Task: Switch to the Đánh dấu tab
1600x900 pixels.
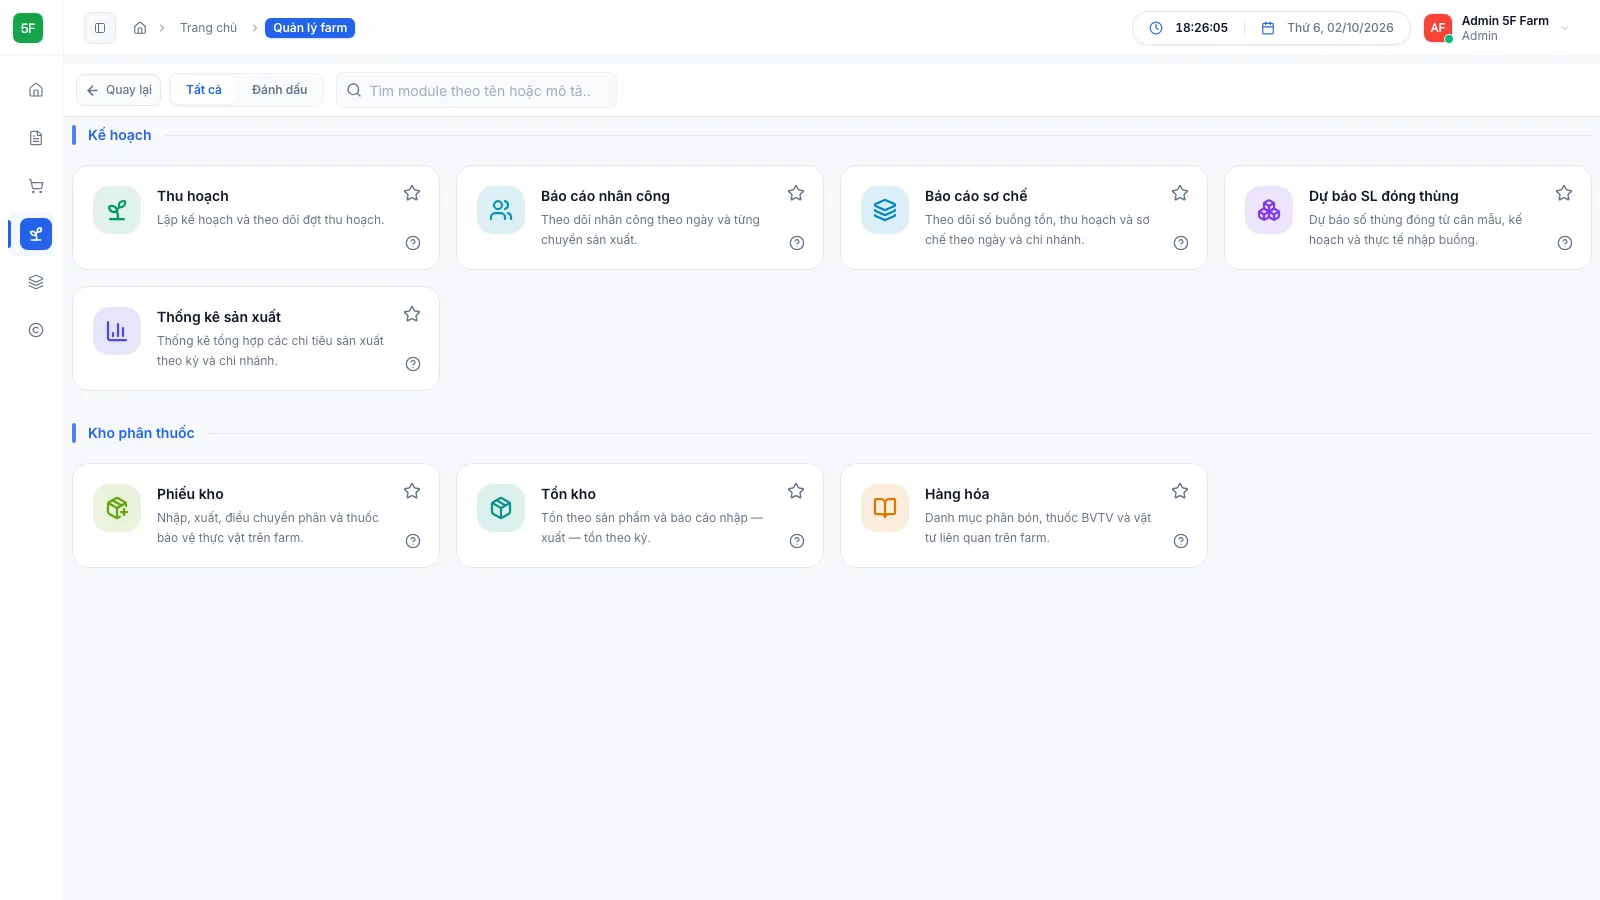Action: 280,90
